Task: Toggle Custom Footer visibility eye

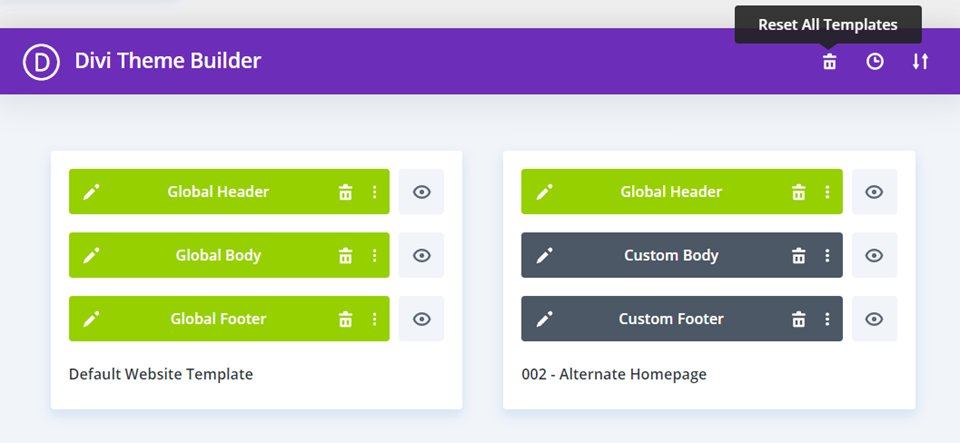Action: point(874,320)
